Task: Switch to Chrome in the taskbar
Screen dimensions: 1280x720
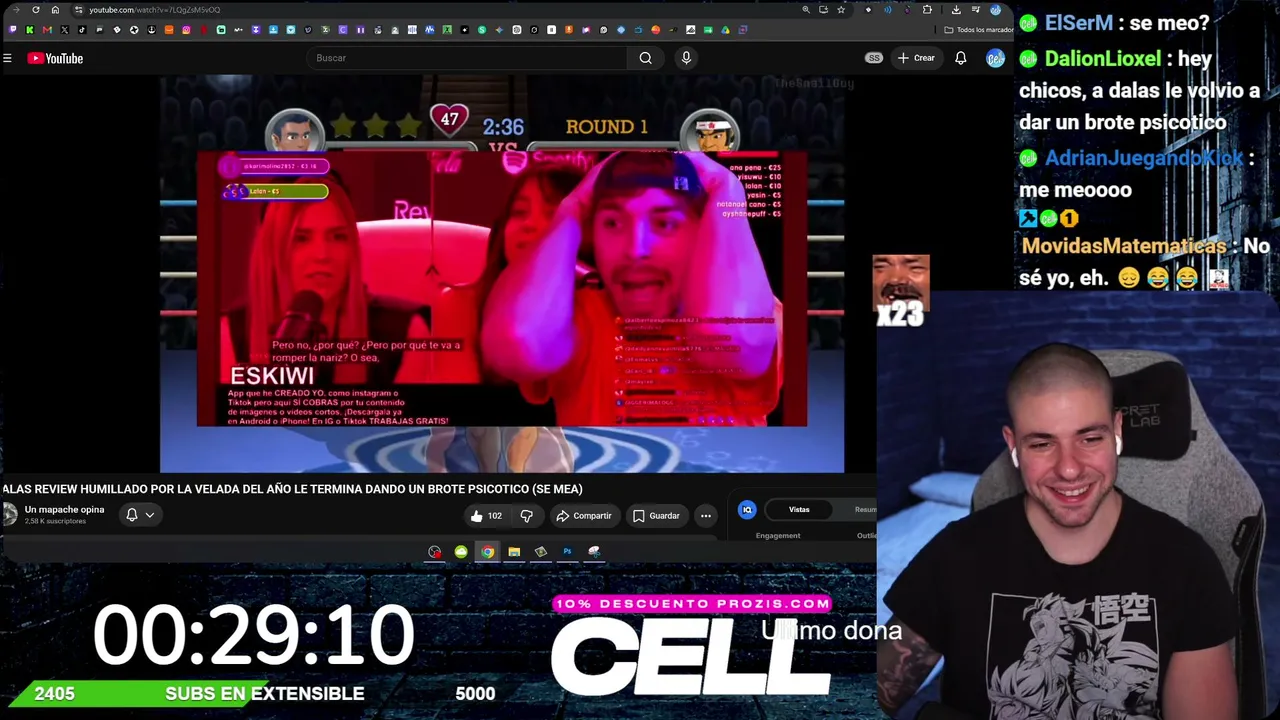Action: pyautogui.click(x=487, y=552)
